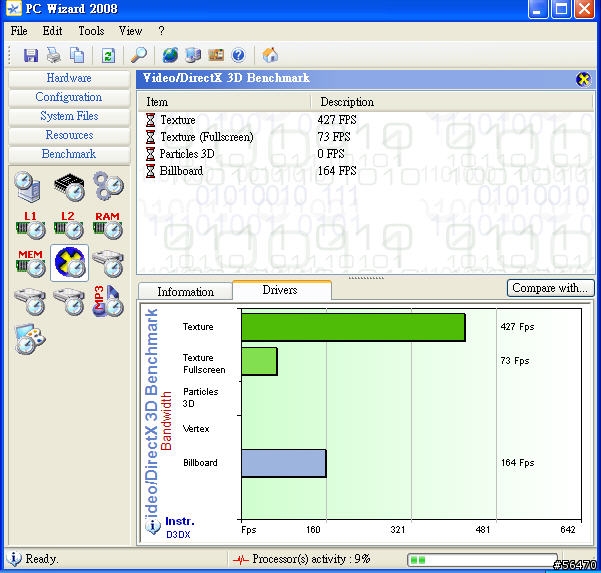Image resolution: width=601 pixels, height=573 pixels.
Task: Open the gears benchmark icon
Action: point(109,186)
